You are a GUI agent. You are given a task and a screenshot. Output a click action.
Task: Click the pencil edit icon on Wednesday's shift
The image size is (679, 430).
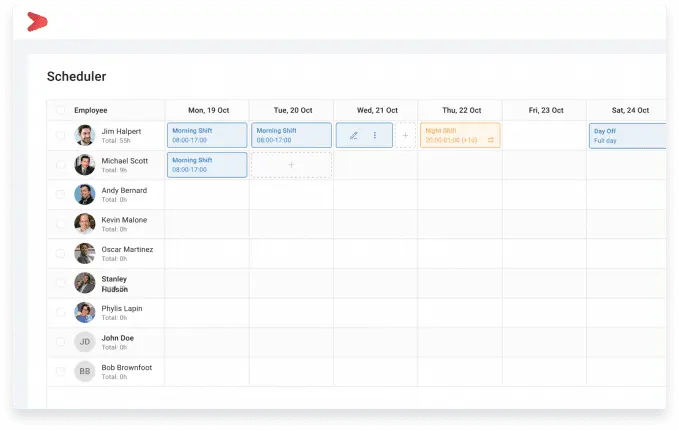point(354,136)
